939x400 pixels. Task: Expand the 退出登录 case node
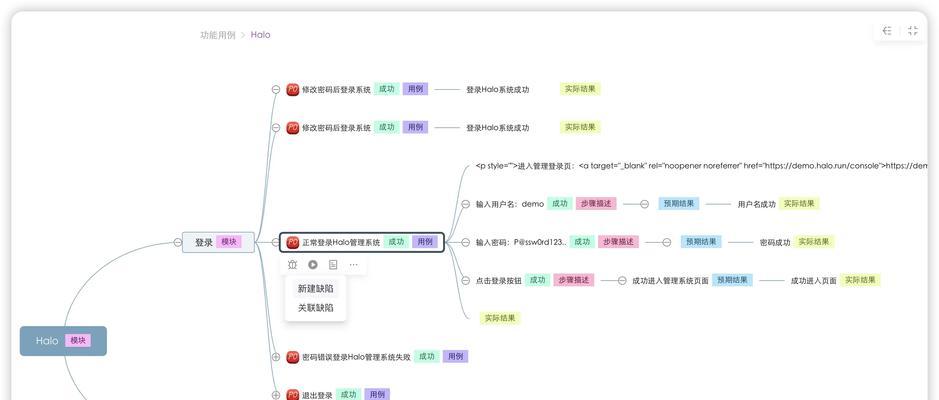(x=275, y=395)
